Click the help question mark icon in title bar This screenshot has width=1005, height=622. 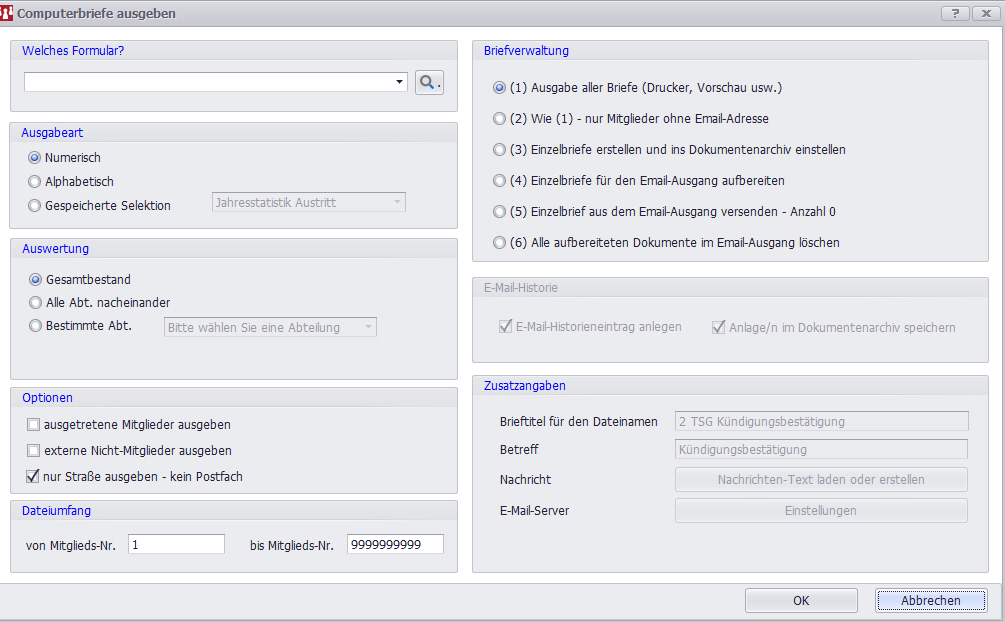click(955, 13)
